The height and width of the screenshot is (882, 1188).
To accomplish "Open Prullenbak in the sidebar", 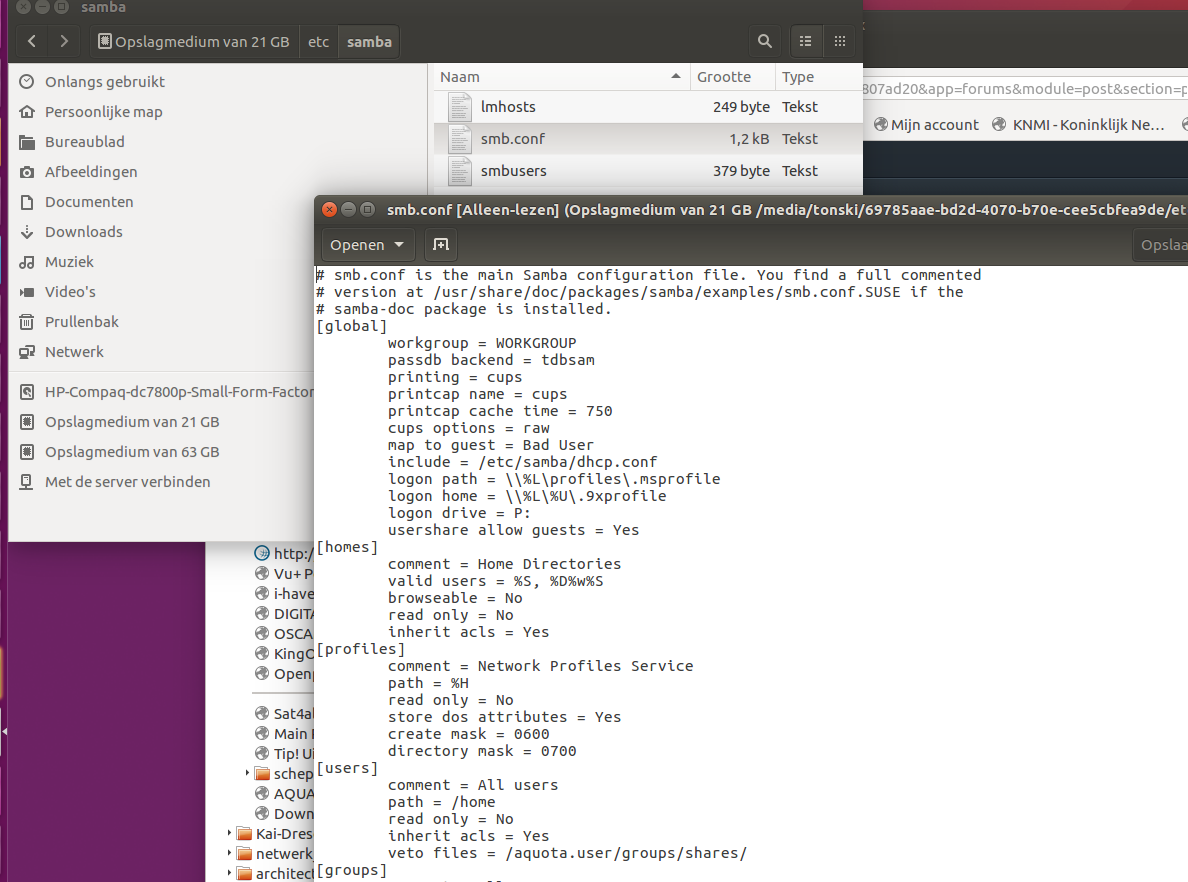I will point(81,322).
